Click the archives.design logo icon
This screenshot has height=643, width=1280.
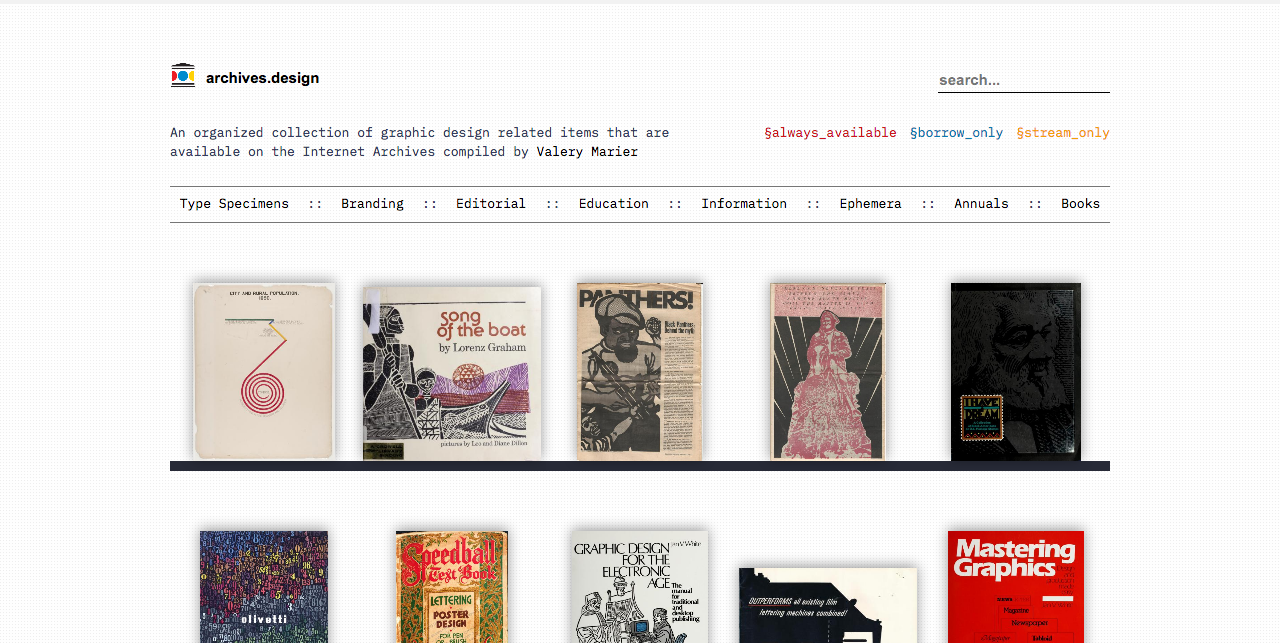[x=183, y=76]
